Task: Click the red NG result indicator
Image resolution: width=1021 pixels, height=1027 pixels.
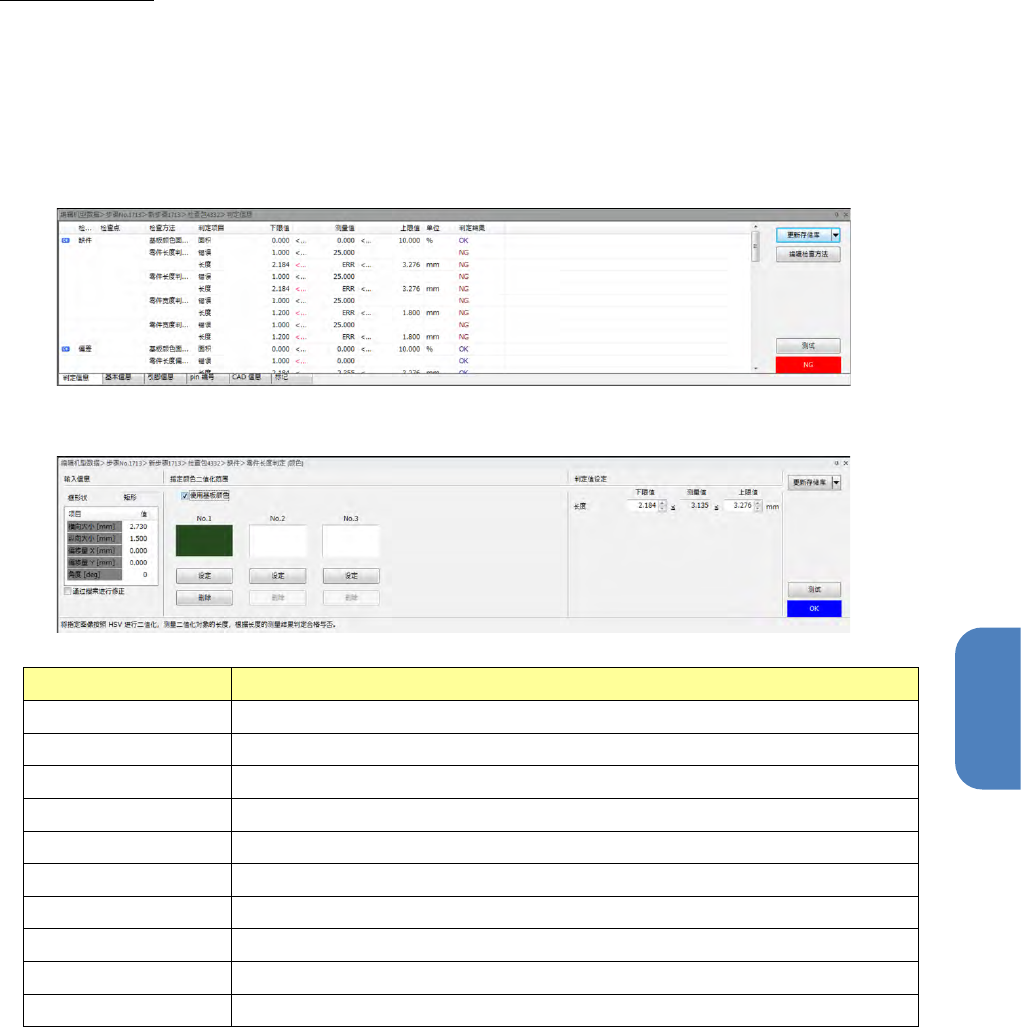Action: pos(808,365)
